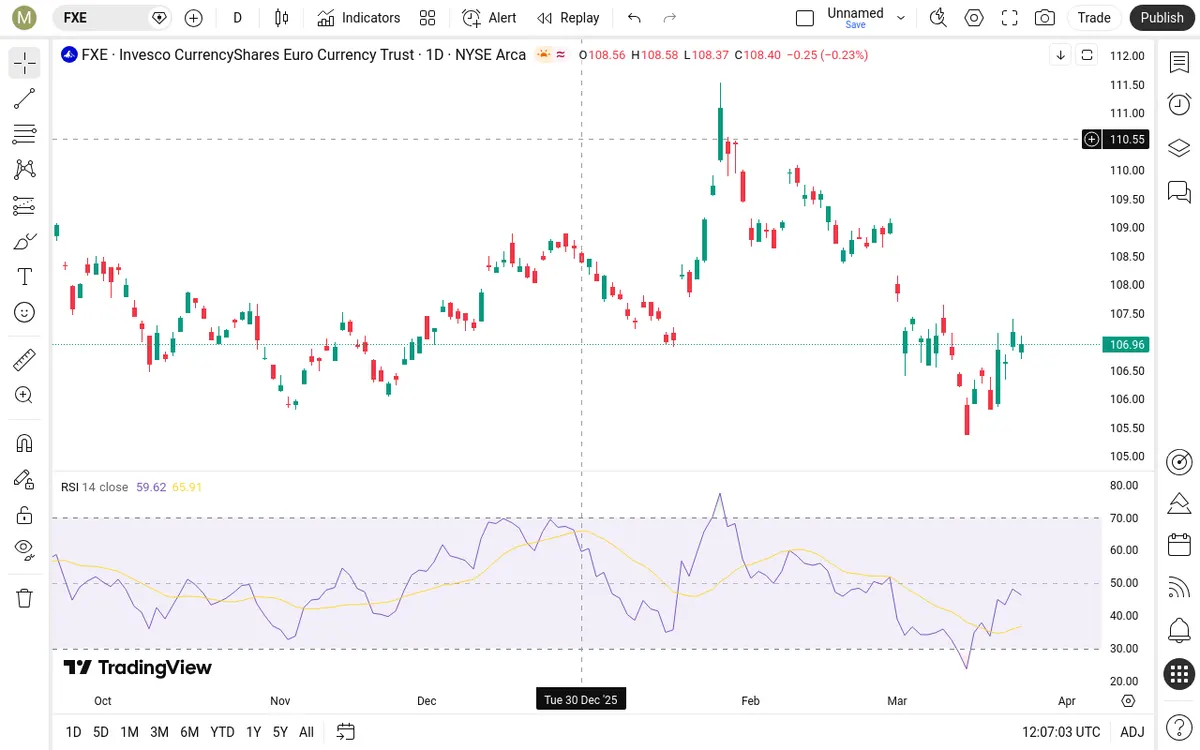Enter fullscreen mode
The width and height of the screenshot is (1200, 750).
pyautogui.click(x=1010, y=18)
